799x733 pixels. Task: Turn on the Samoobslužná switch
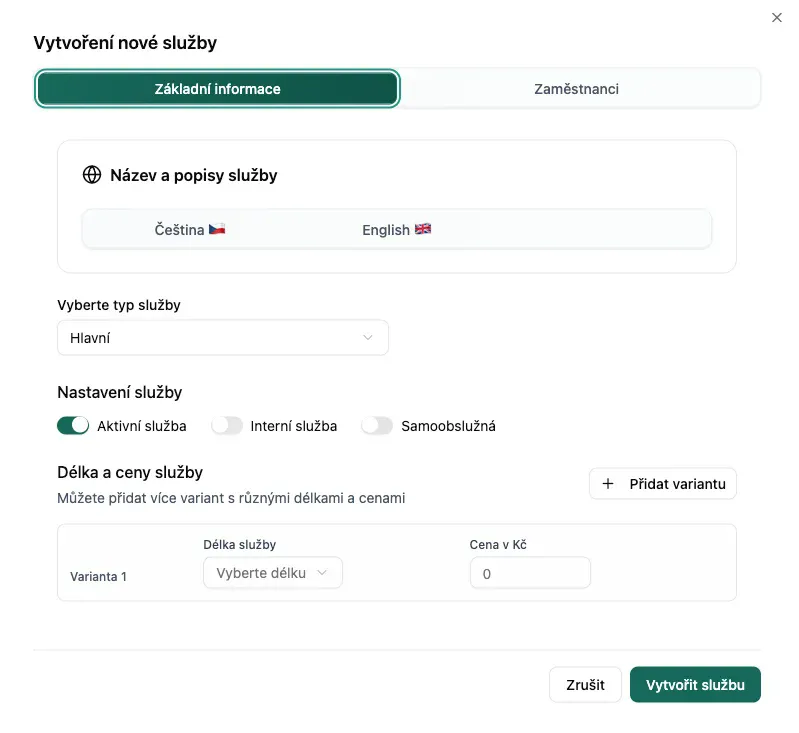pyautogui.click(x=377, y=426)
